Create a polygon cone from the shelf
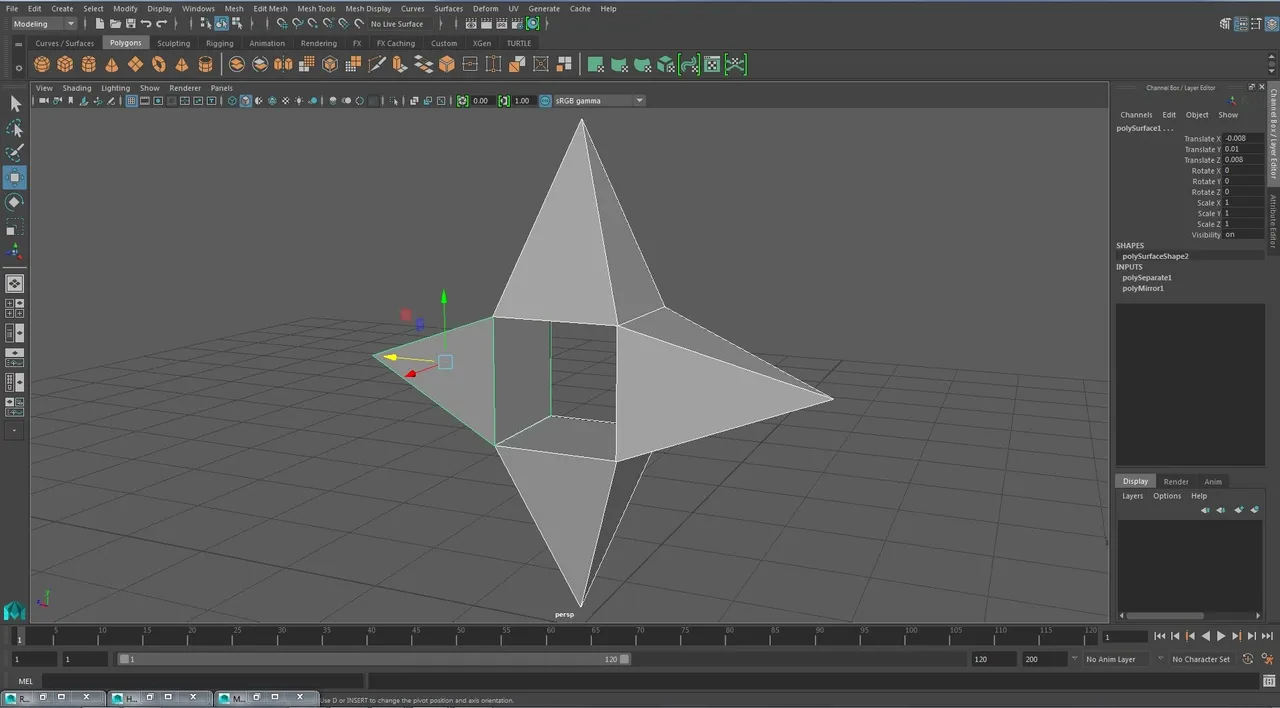The width and height of the screenshot is (1280, 708). [x=112, y=64]
